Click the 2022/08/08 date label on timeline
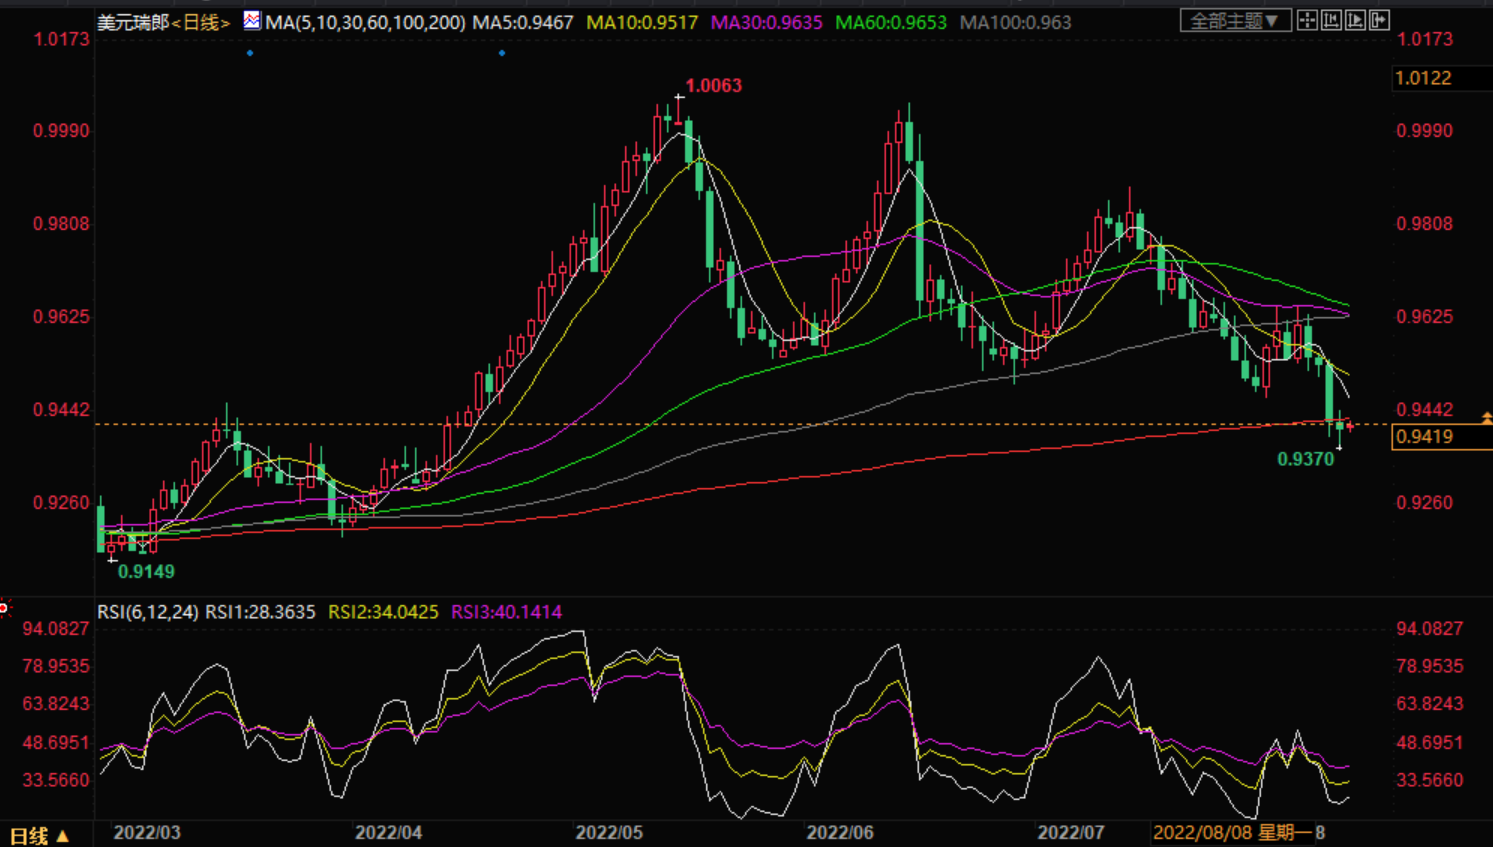This screenshot has width=1493, height=847. pos(1203,833)
